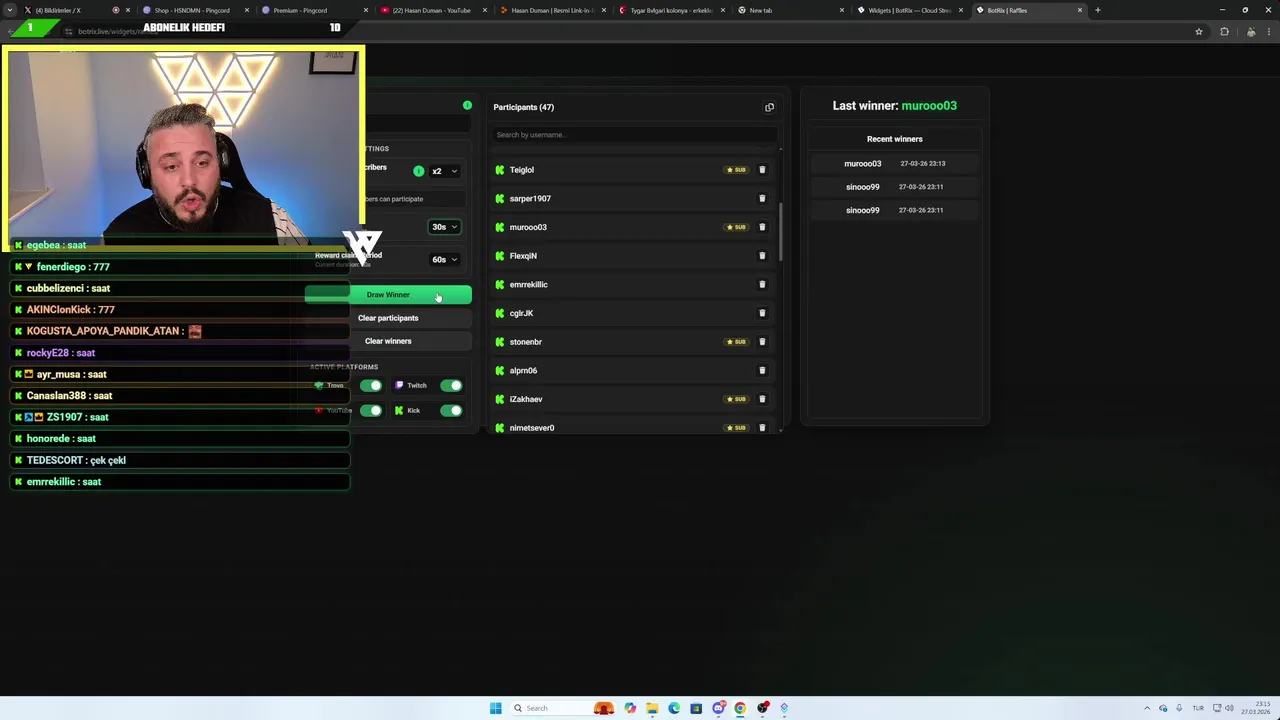The width and height of the screenshot is (1280, 720).
Task: Click Kick logo beside Teiglol
Action: [500, 170]
